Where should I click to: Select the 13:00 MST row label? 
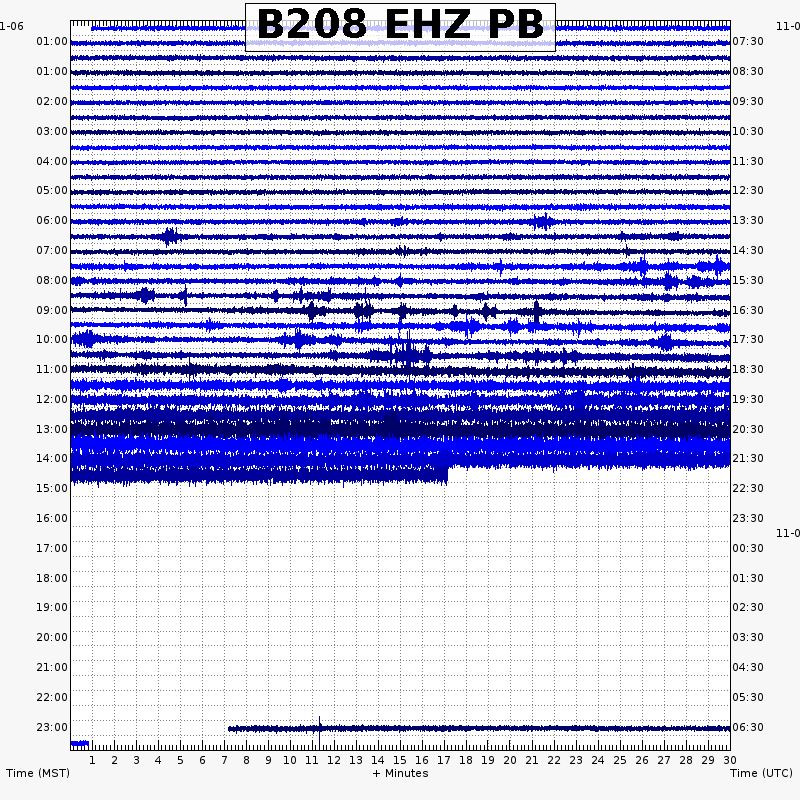[x=52, y=429]
